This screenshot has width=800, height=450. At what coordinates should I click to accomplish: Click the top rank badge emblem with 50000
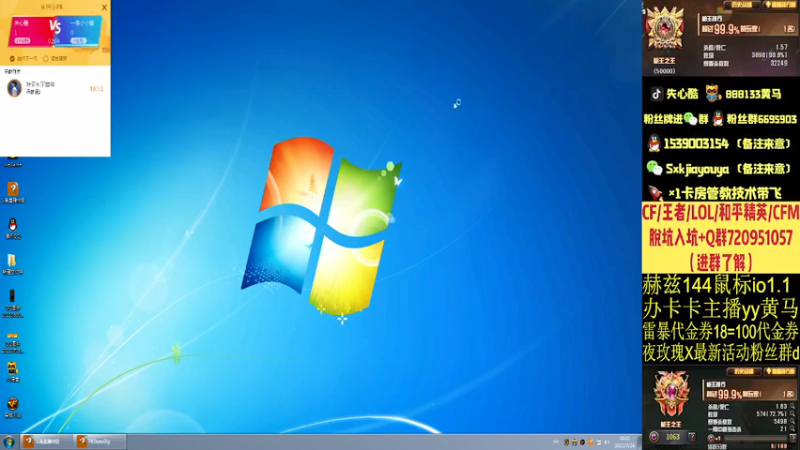tap(664, 28)
